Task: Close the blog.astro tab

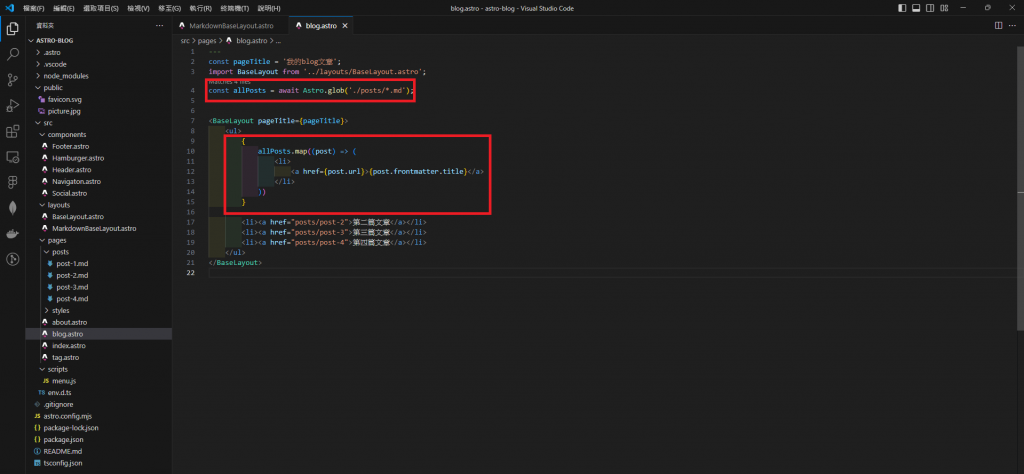Action: [345, 26]
